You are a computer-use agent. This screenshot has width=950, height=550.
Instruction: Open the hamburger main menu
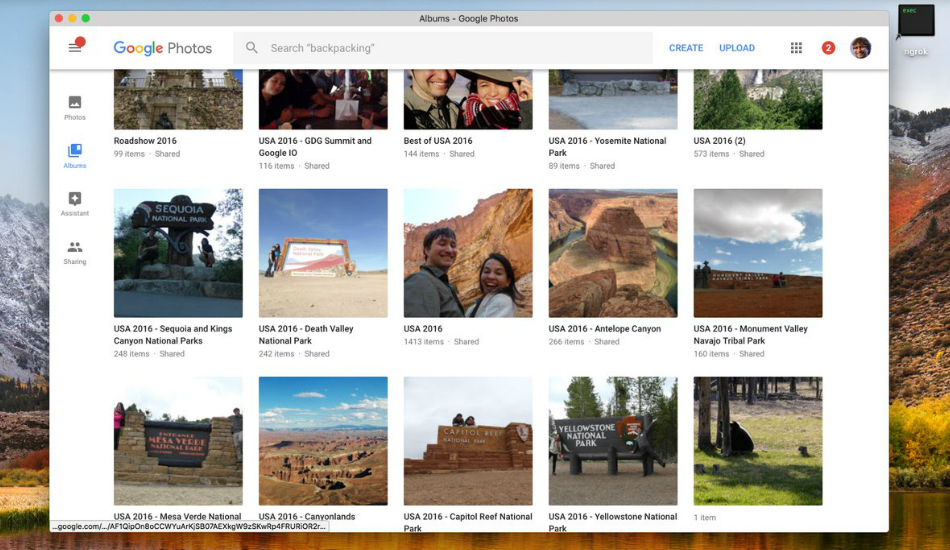click(x=75, y=48)
